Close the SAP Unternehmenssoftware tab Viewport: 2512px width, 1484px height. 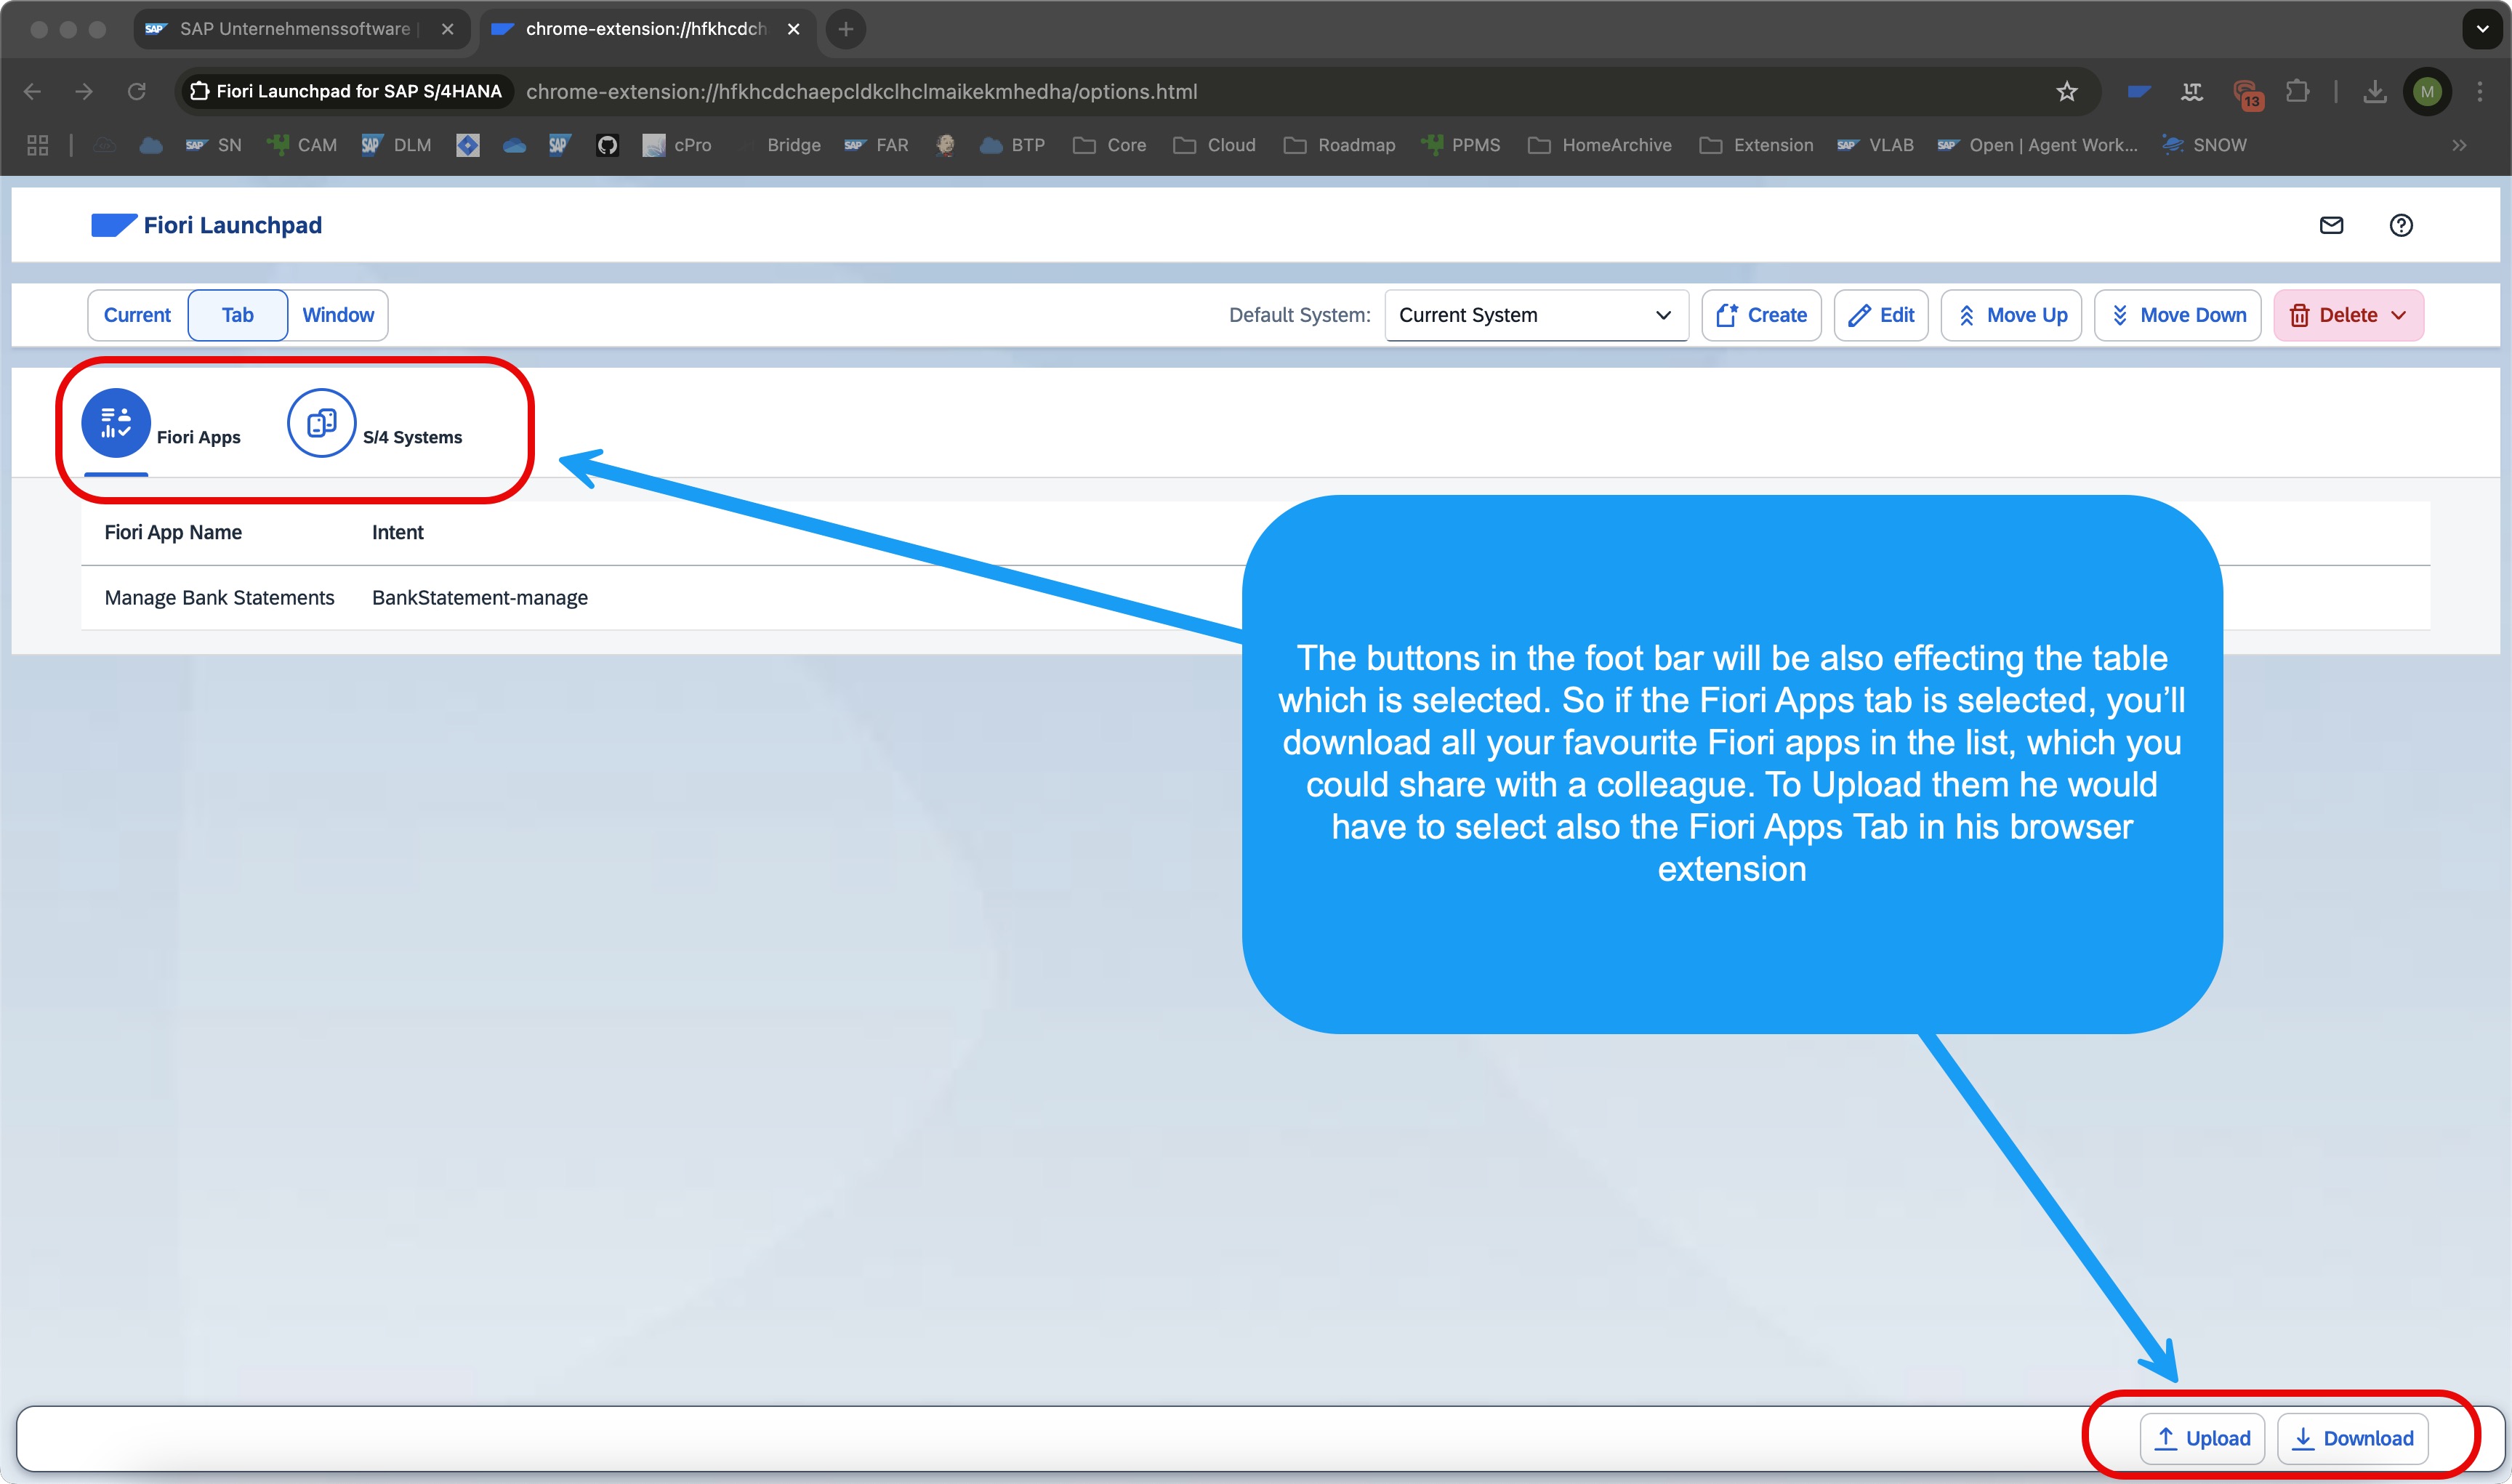[x=447, y=29]
